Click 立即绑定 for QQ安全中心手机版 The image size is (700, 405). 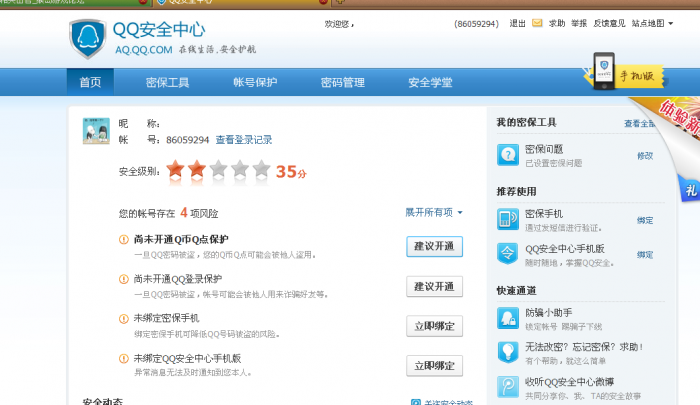pos(434,366)
